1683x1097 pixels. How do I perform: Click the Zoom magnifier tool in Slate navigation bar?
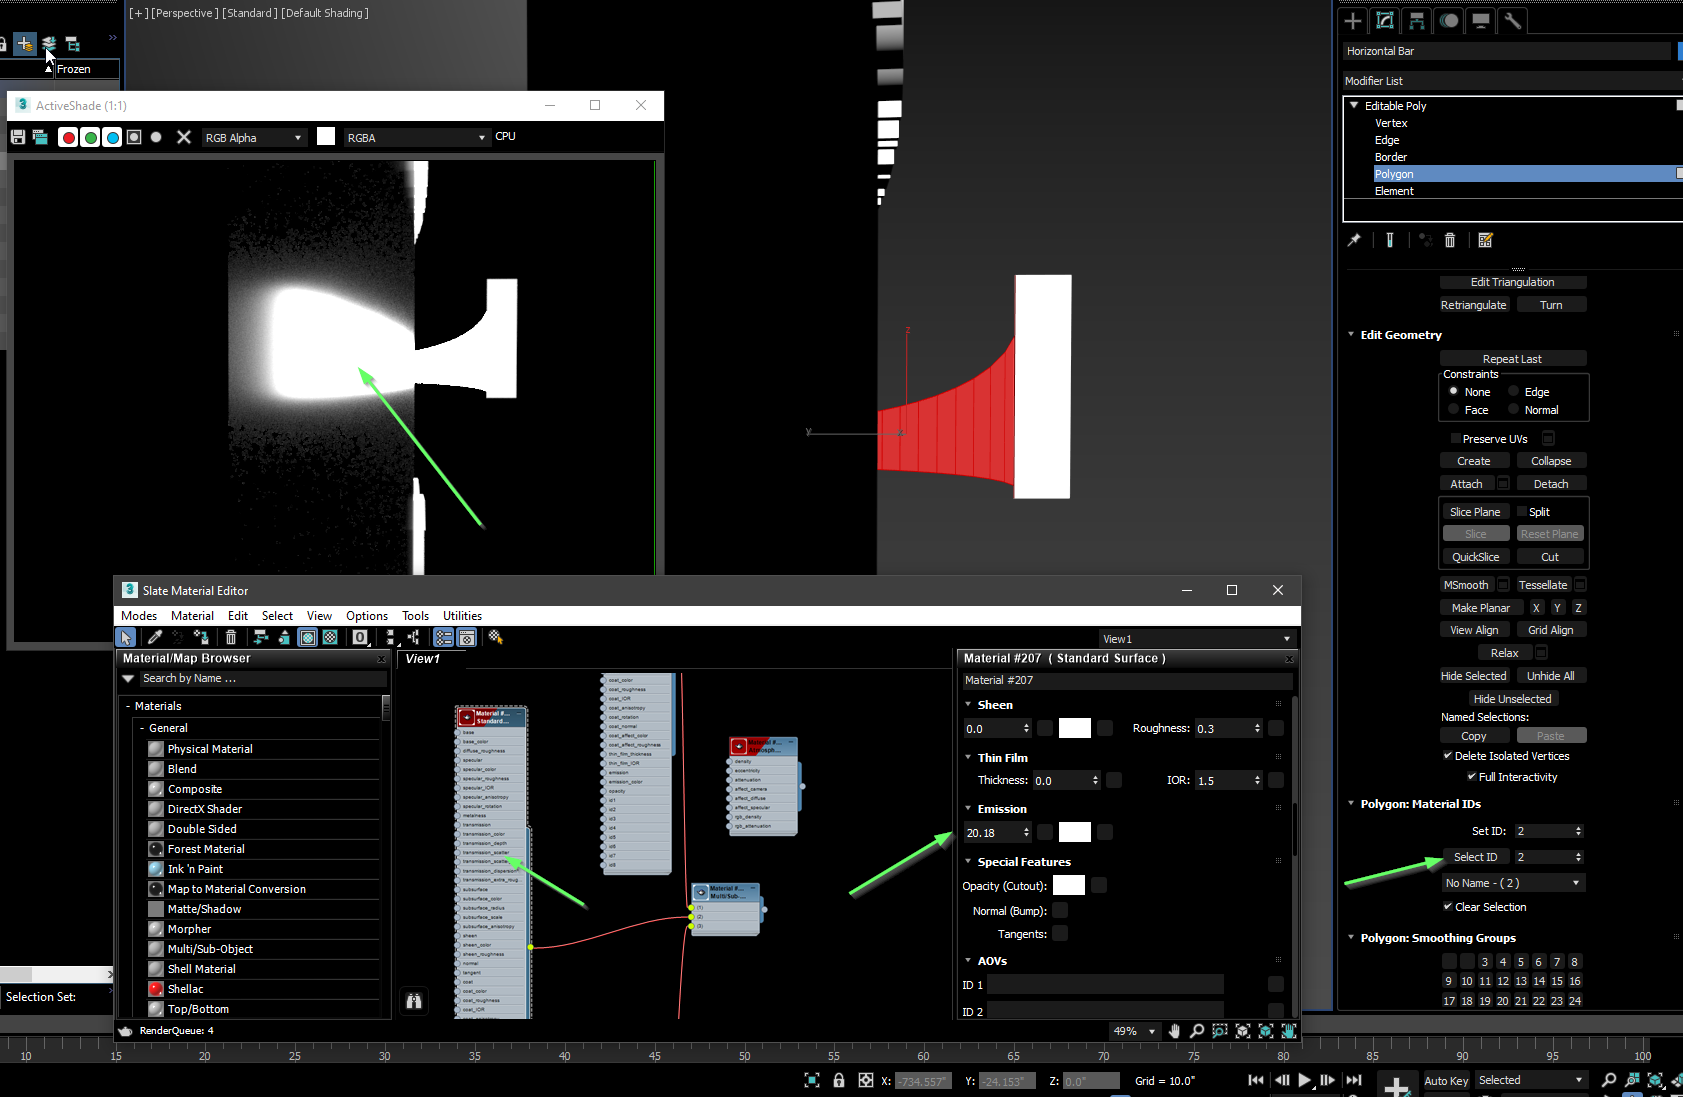click(x=1197, y=1031)
